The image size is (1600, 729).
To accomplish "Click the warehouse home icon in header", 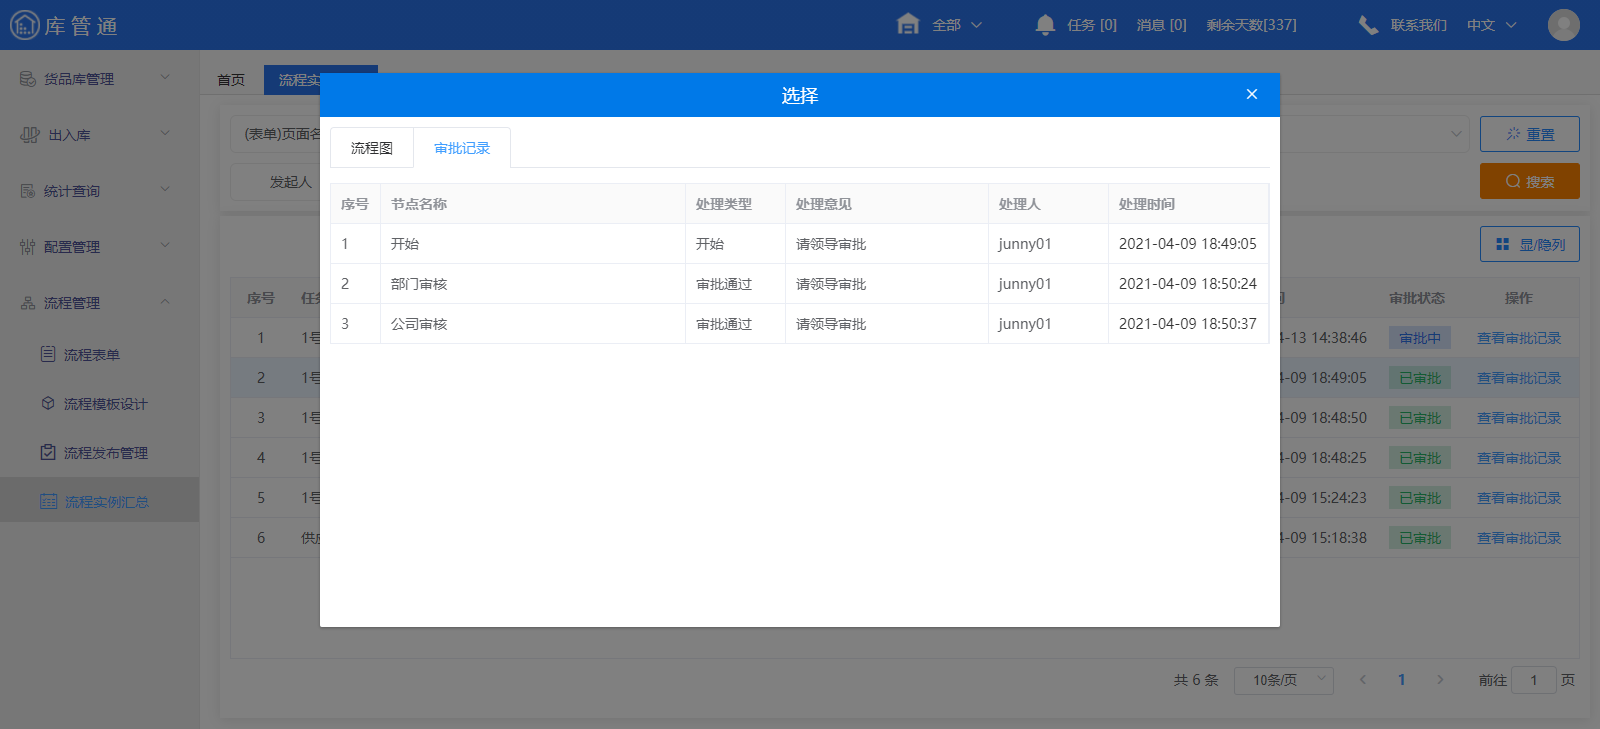I will pos(908,25).
